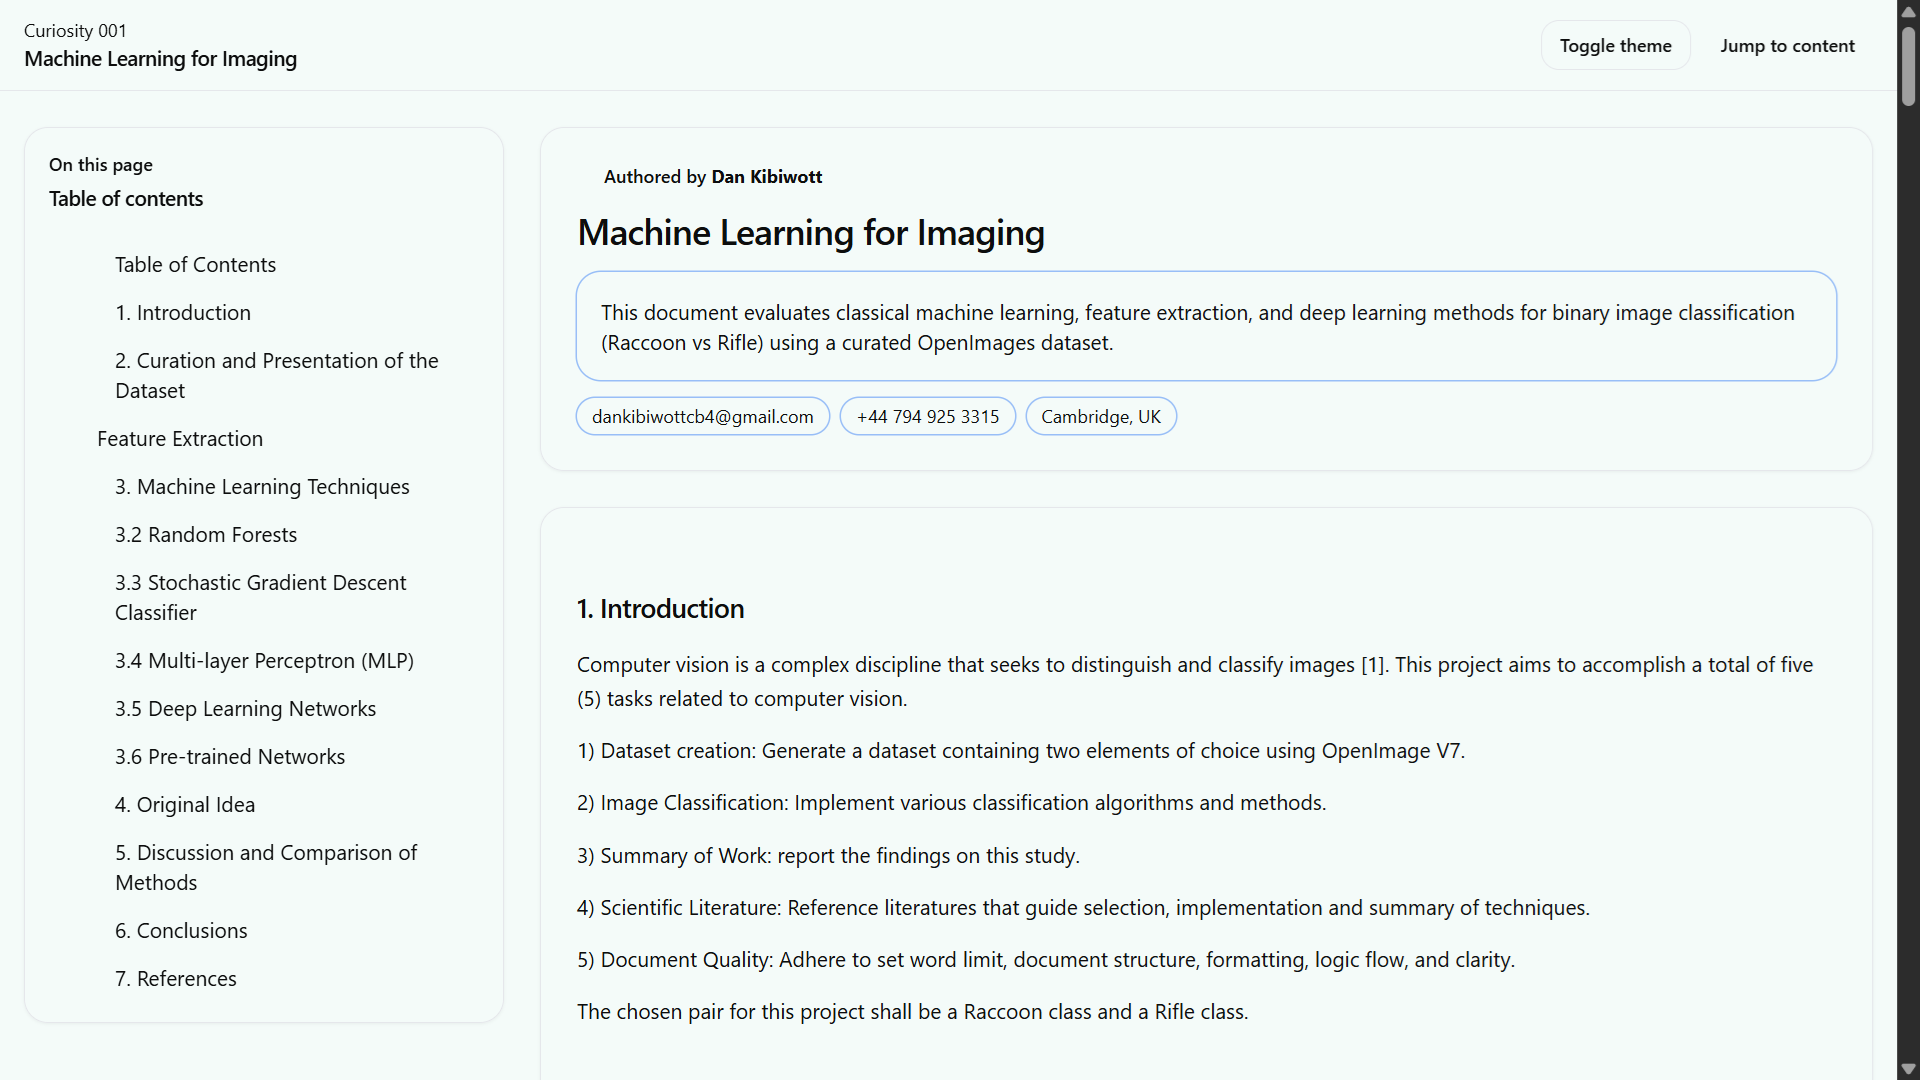Select the Cambridge, UK location chip

tap(1100, 417)
